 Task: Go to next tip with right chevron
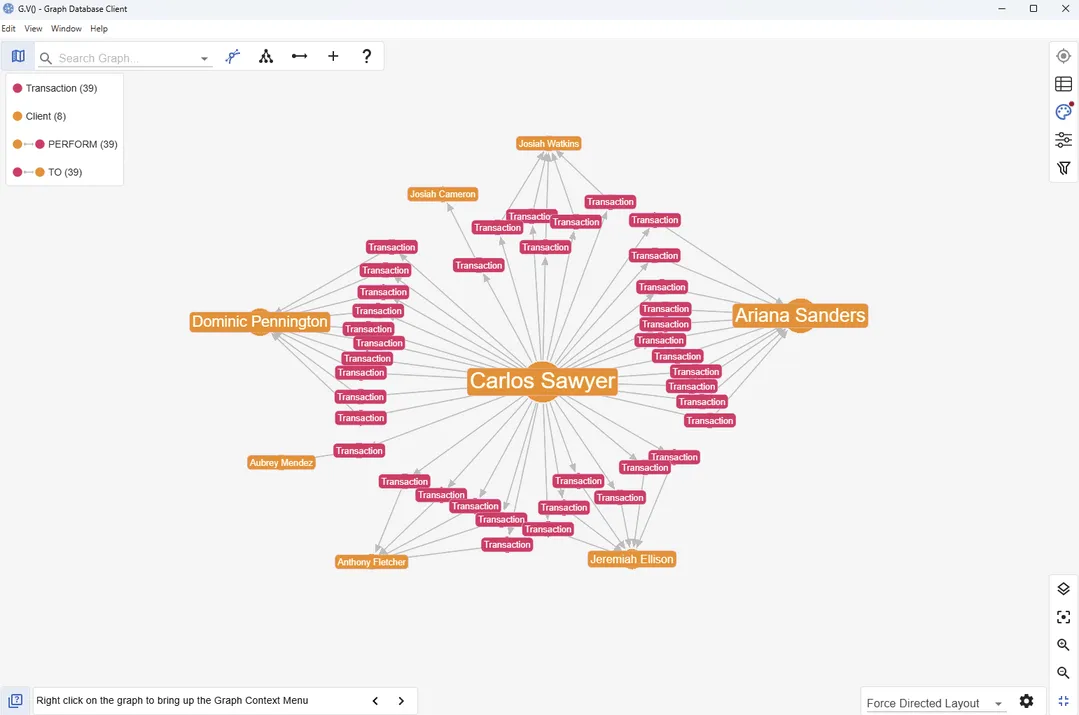401,701
